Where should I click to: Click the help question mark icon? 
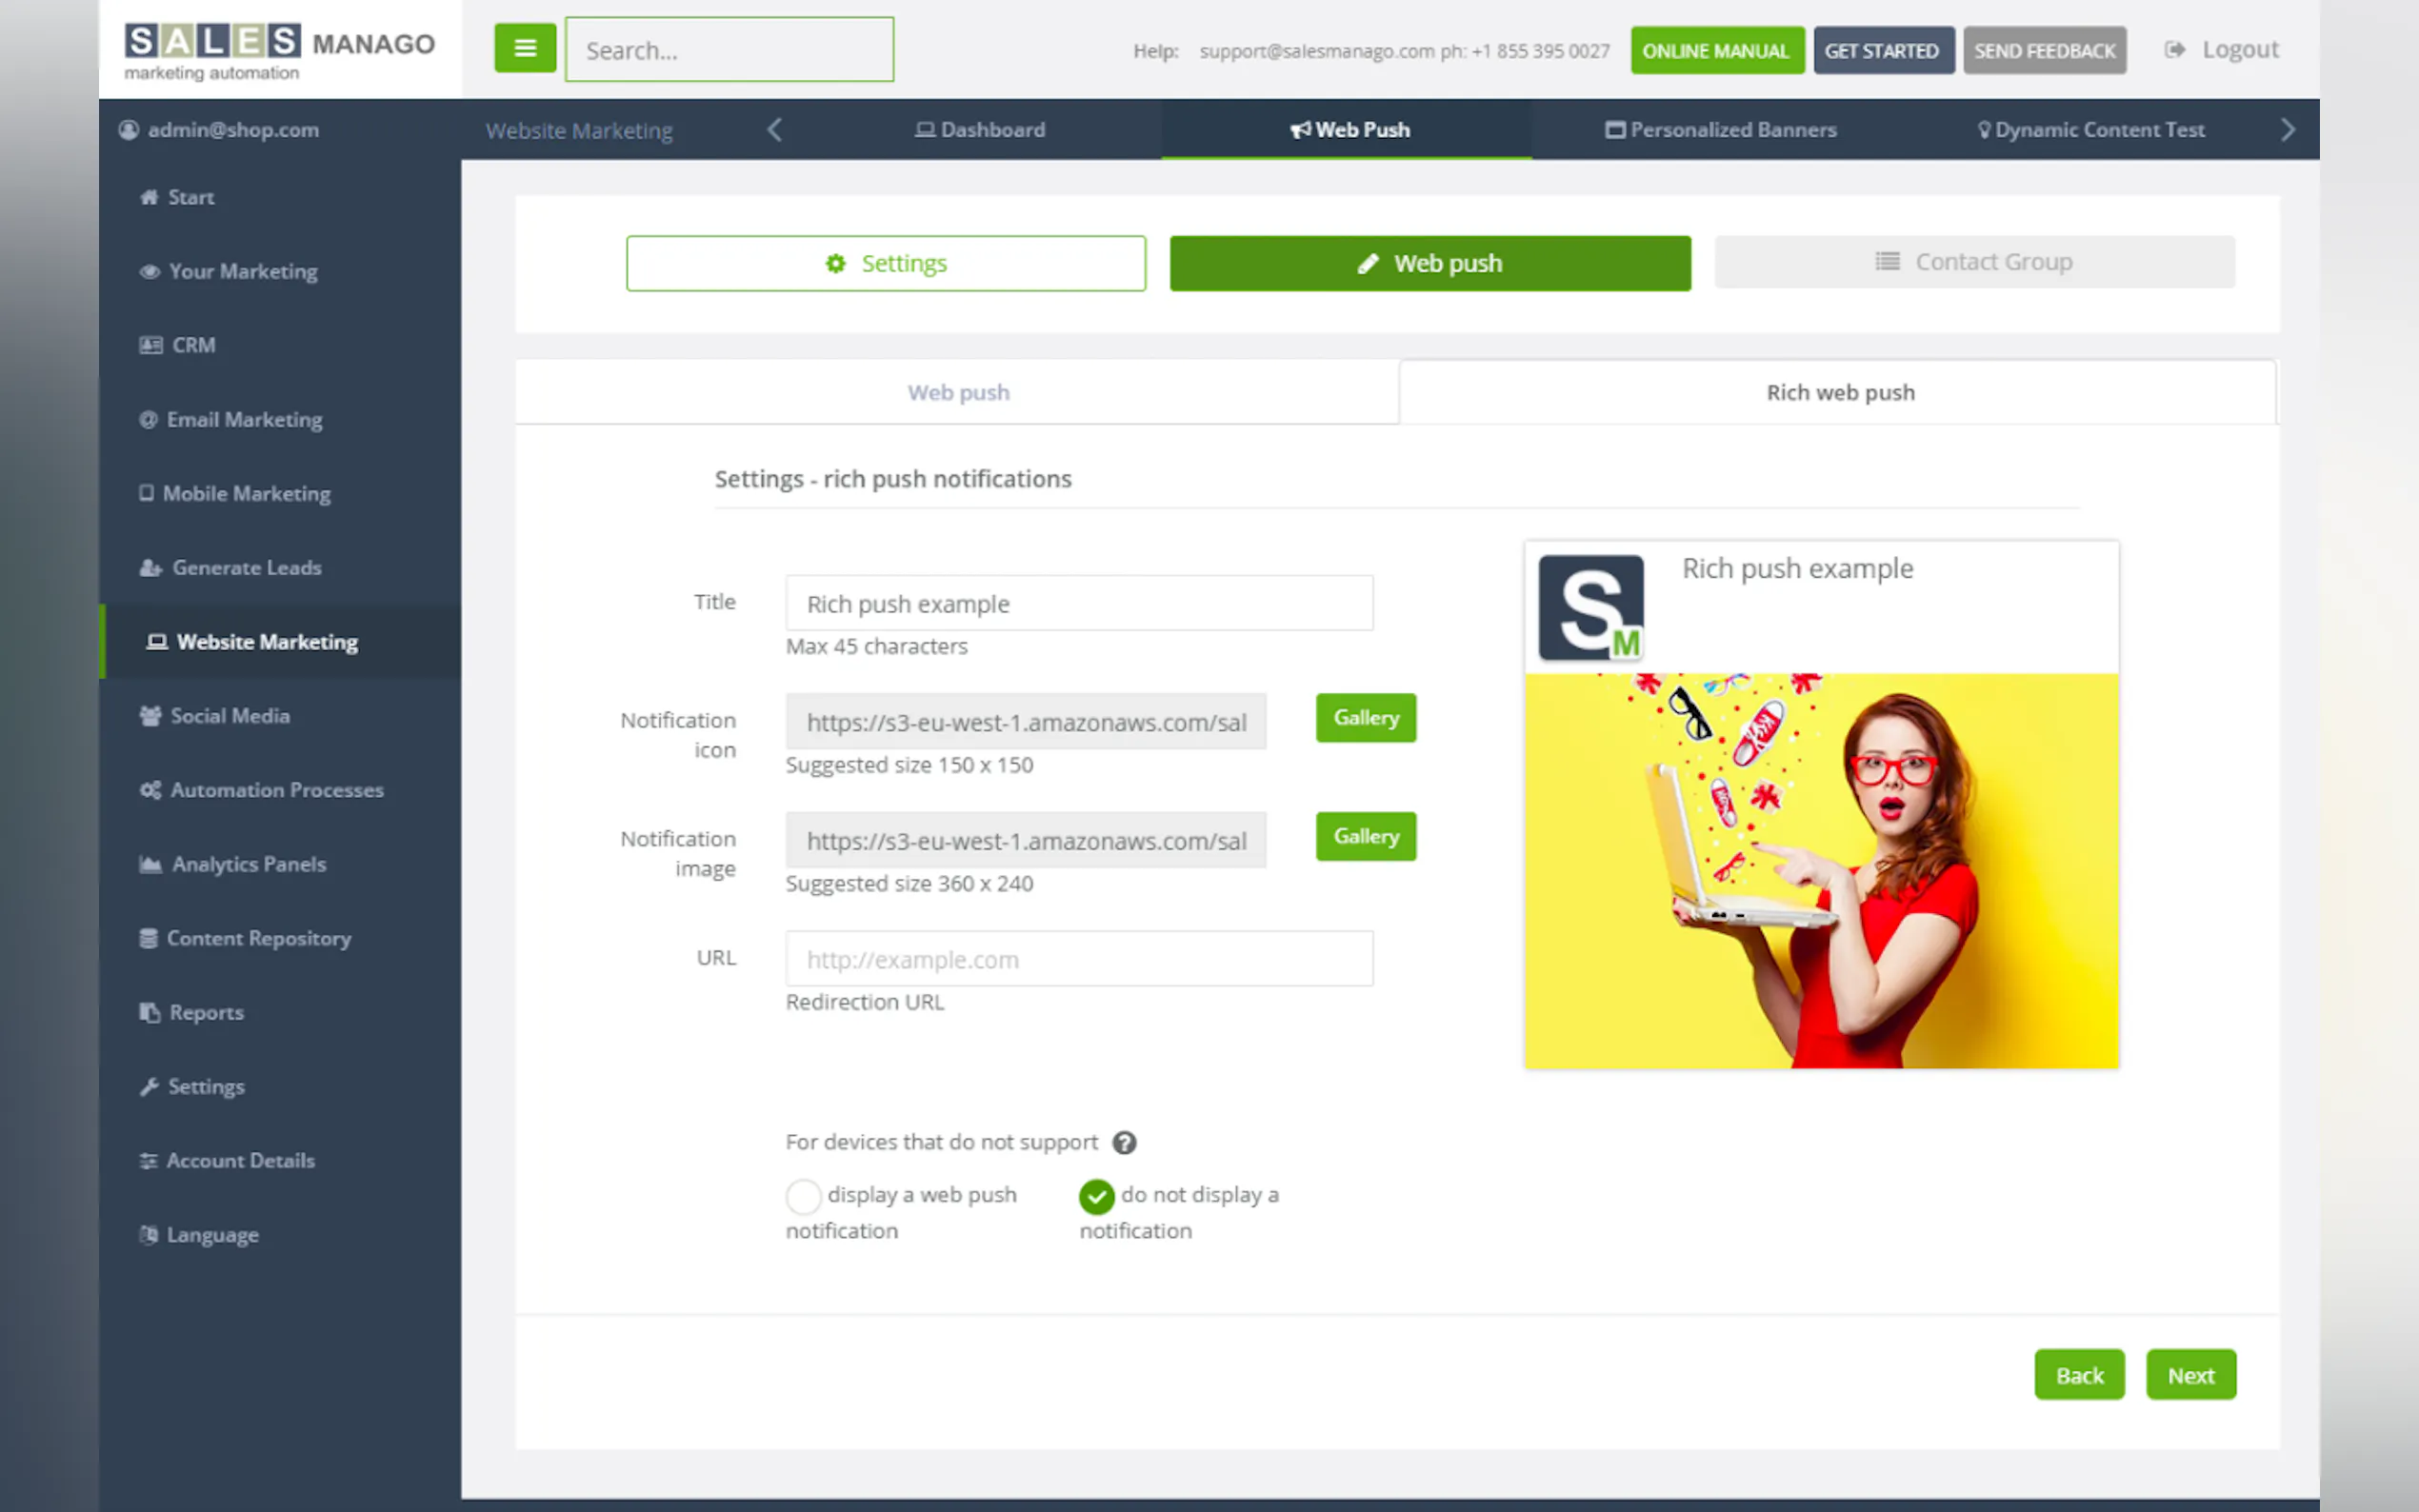[x=1124, y=1142]
